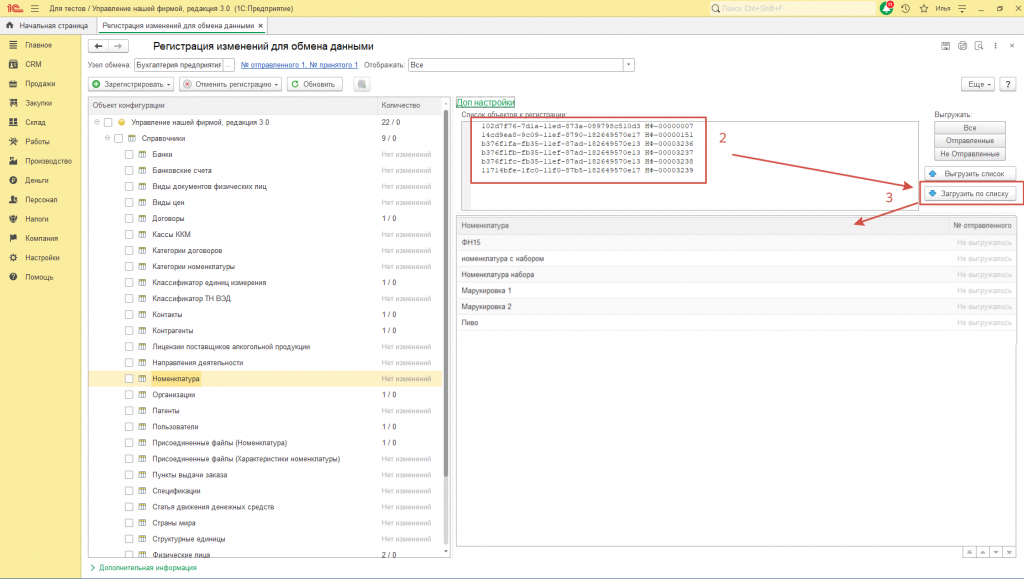Screen dimensions: 1024x579
Task: Expand Дополнительная информация section
Action: 144,568
